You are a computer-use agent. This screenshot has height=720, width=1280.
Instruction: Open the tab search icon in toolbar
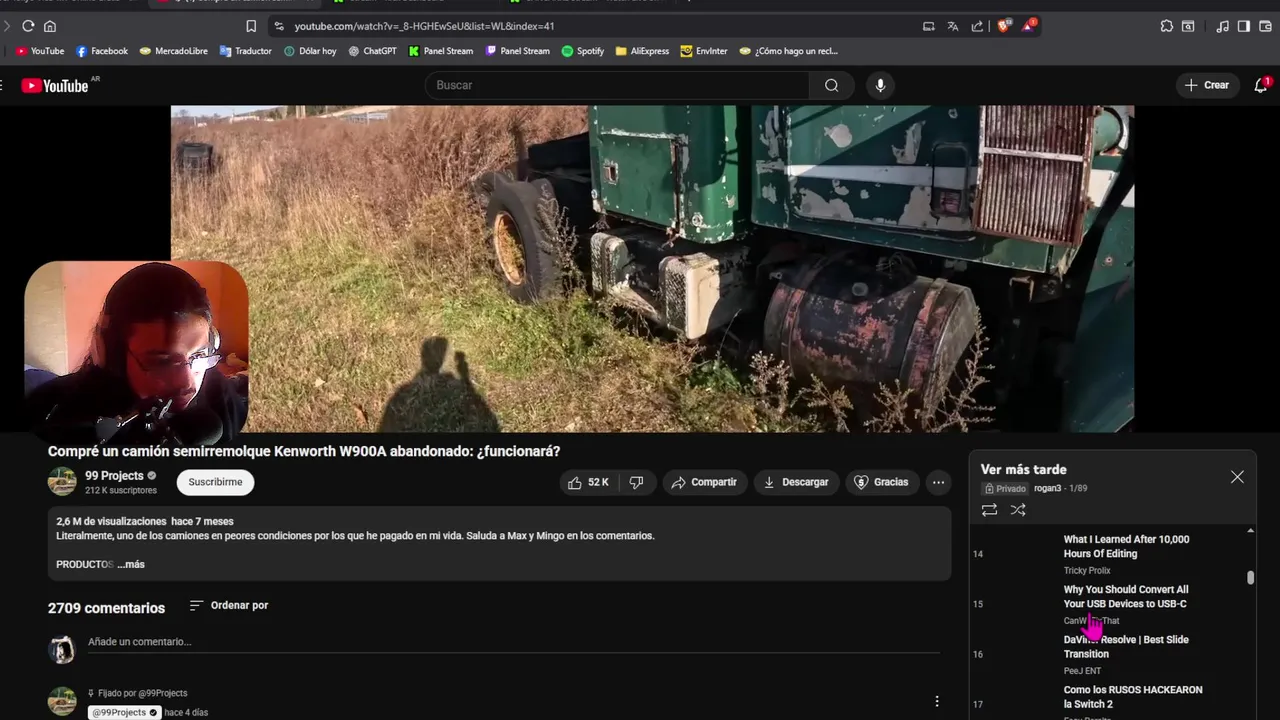1188,26
